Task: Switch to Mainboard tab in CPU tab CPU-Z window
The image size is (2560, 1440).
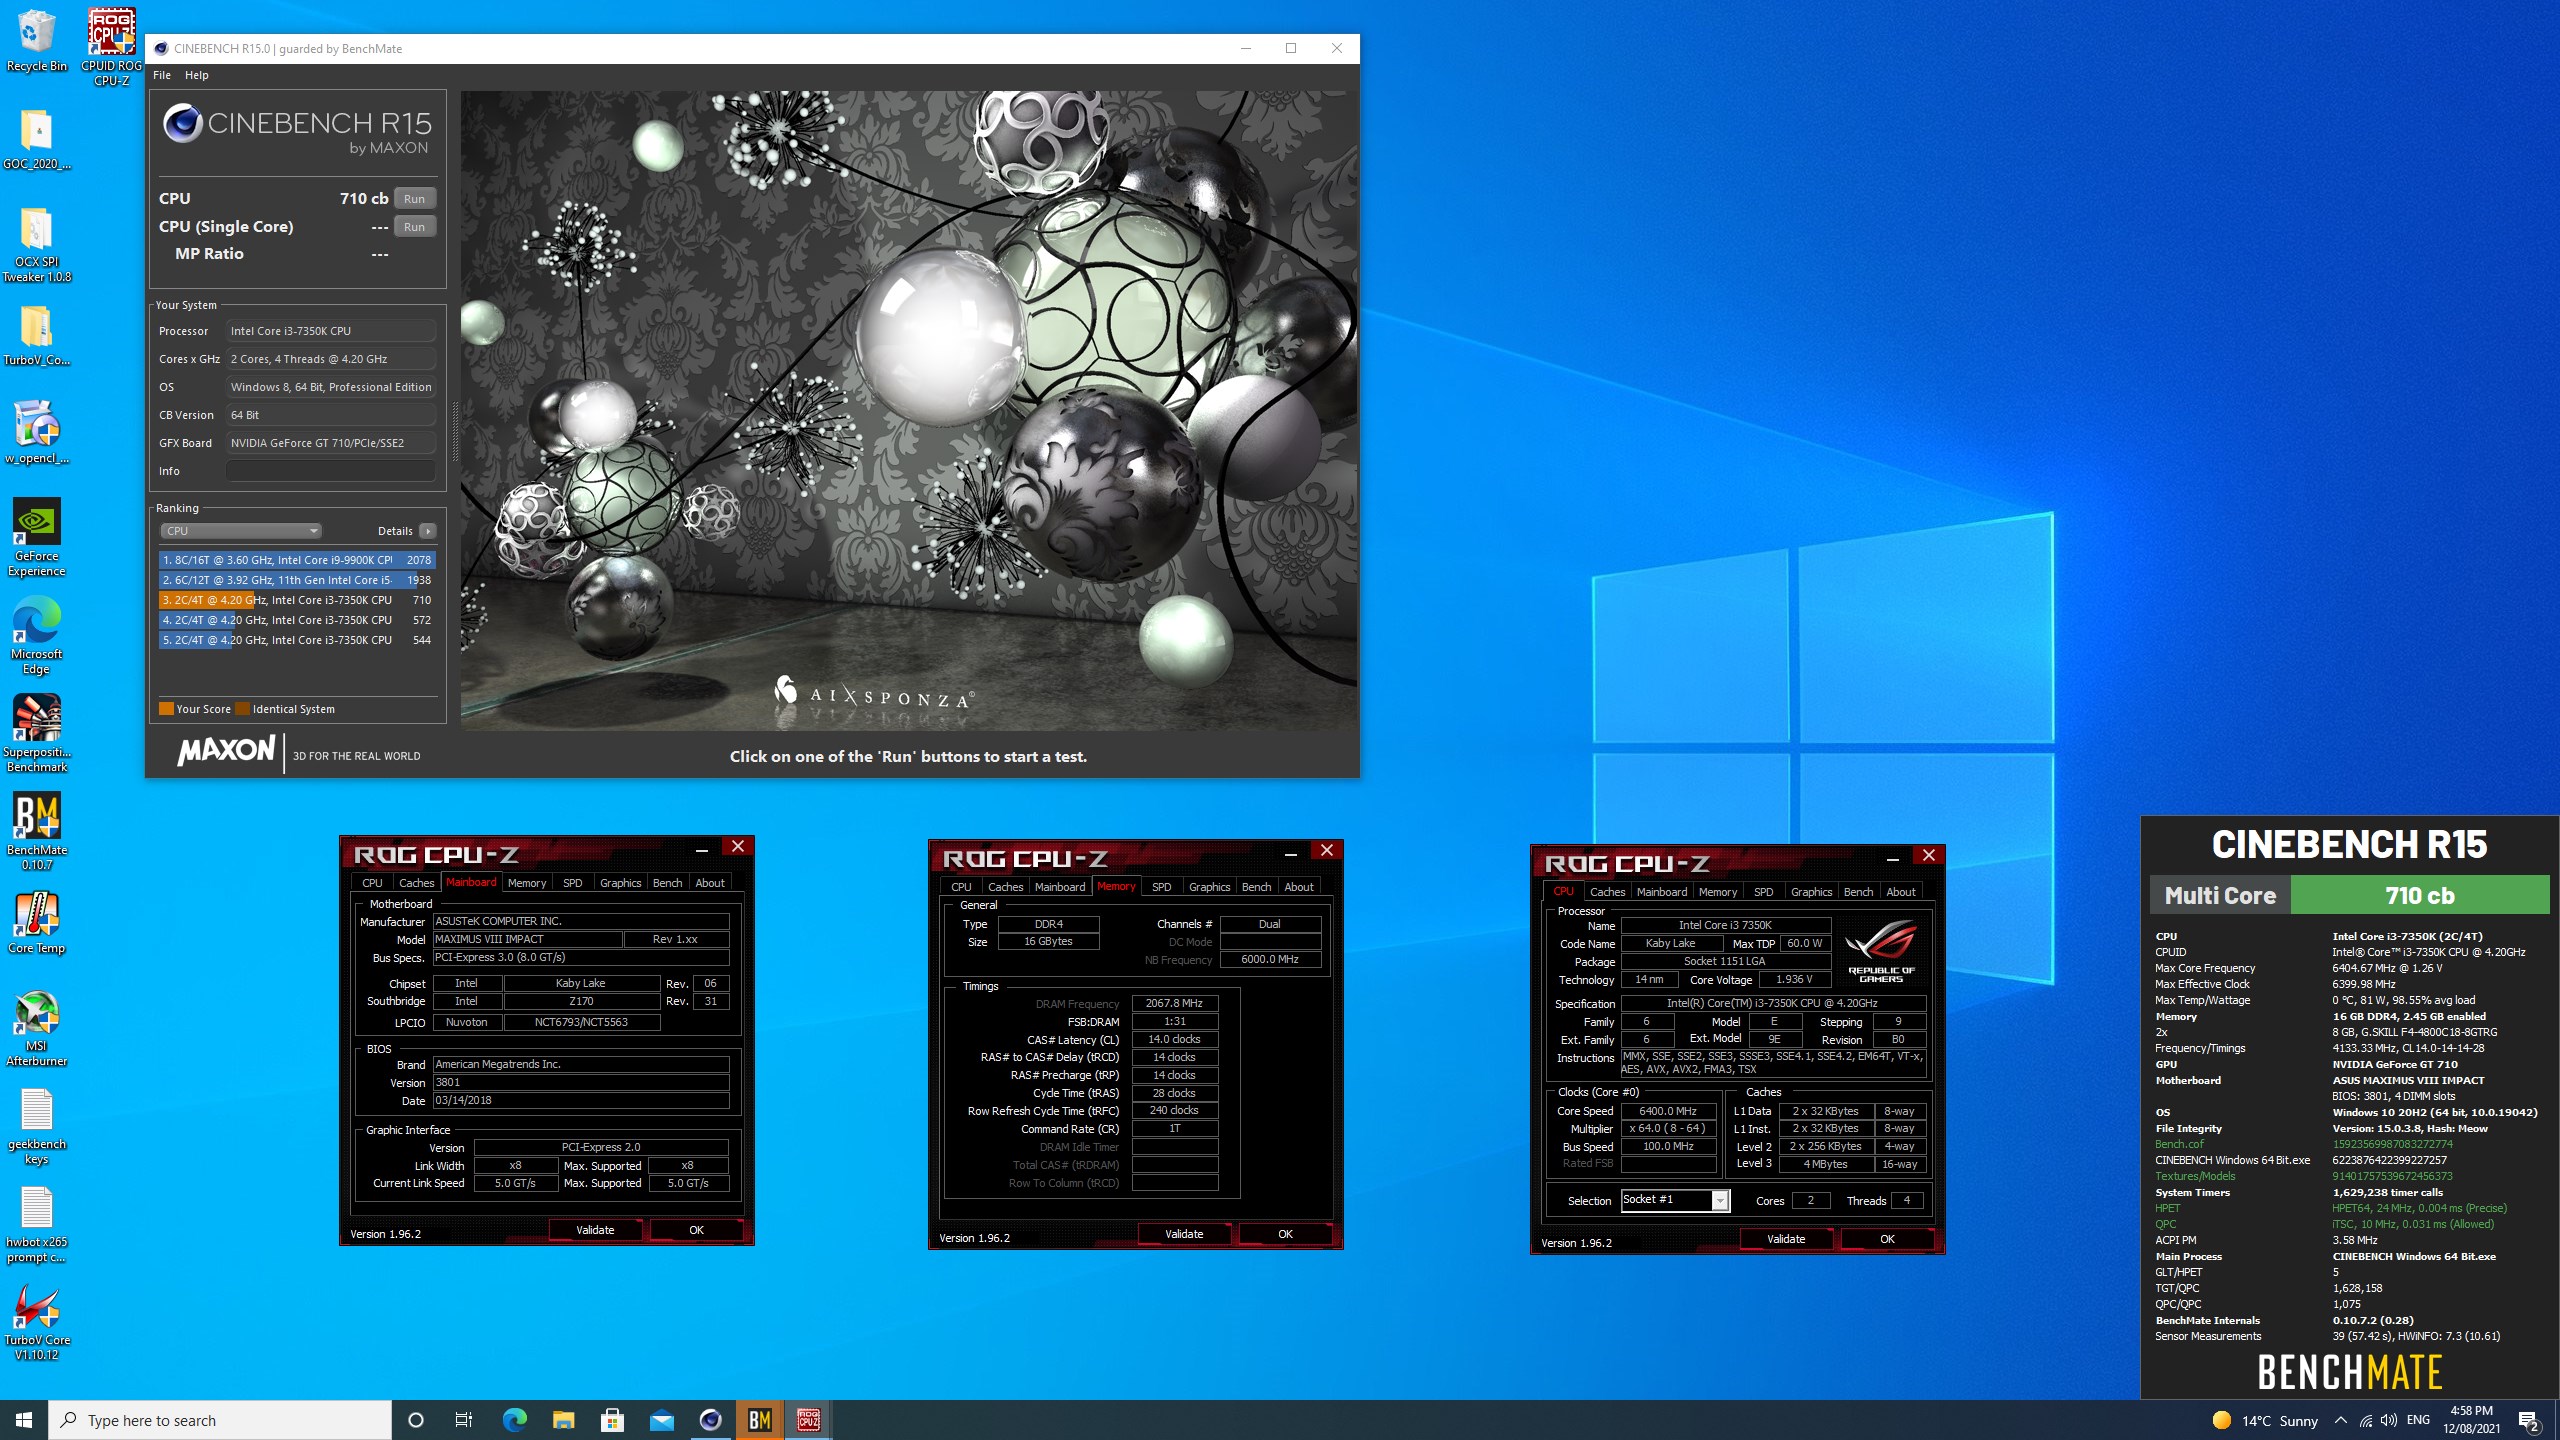Action: click(1662, 892)
